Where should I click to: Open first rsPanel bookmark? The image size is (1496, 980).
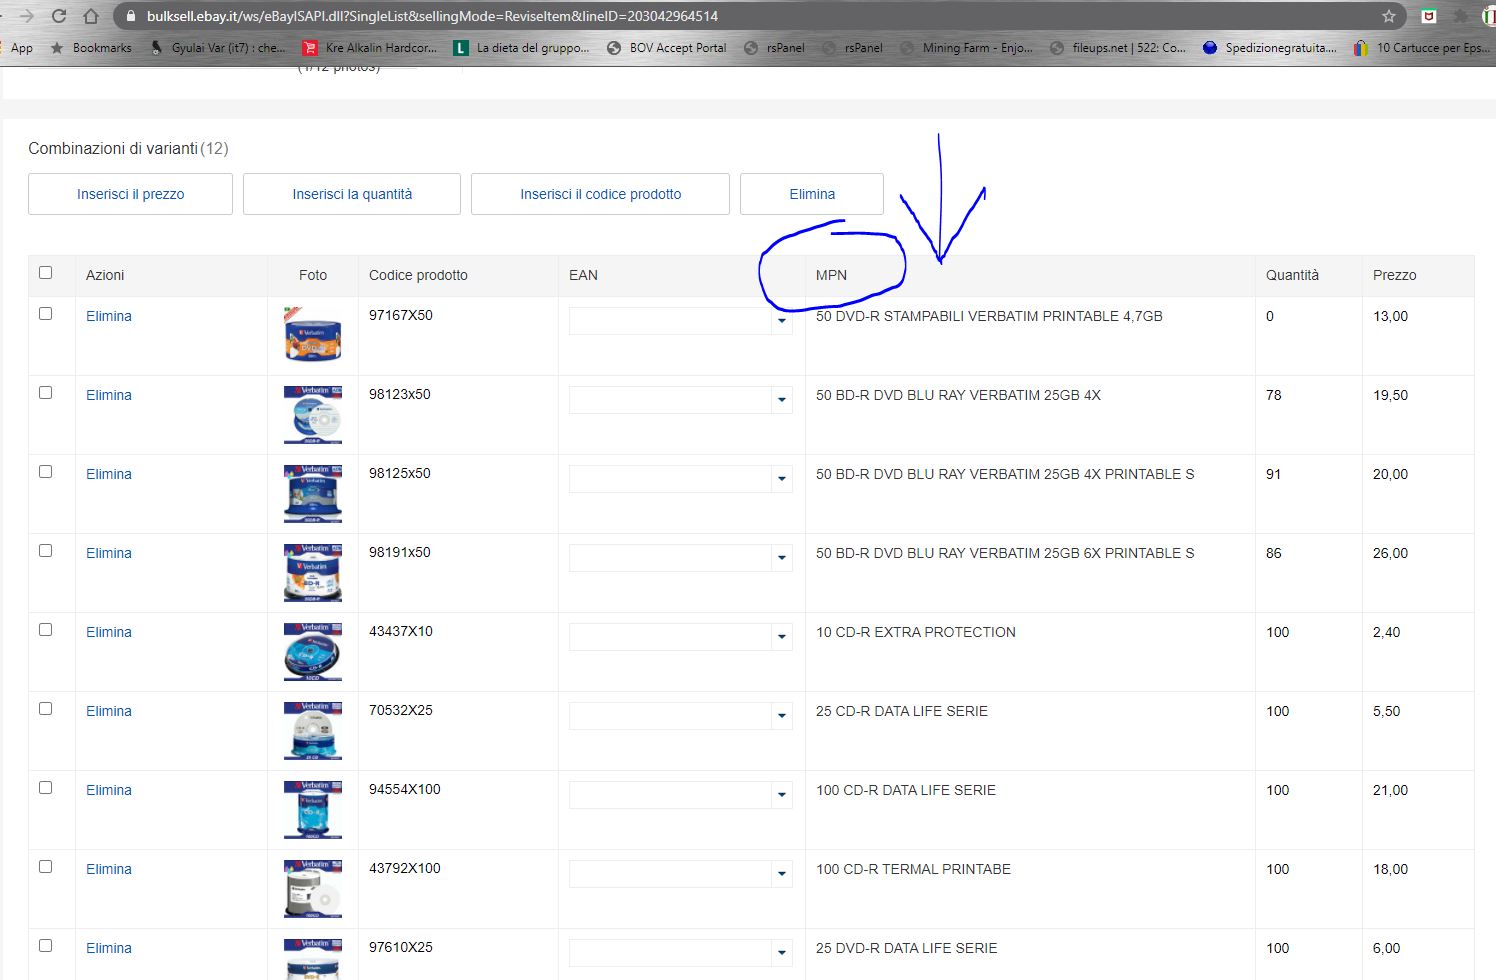pyautogui.click(x=774, y=47)
